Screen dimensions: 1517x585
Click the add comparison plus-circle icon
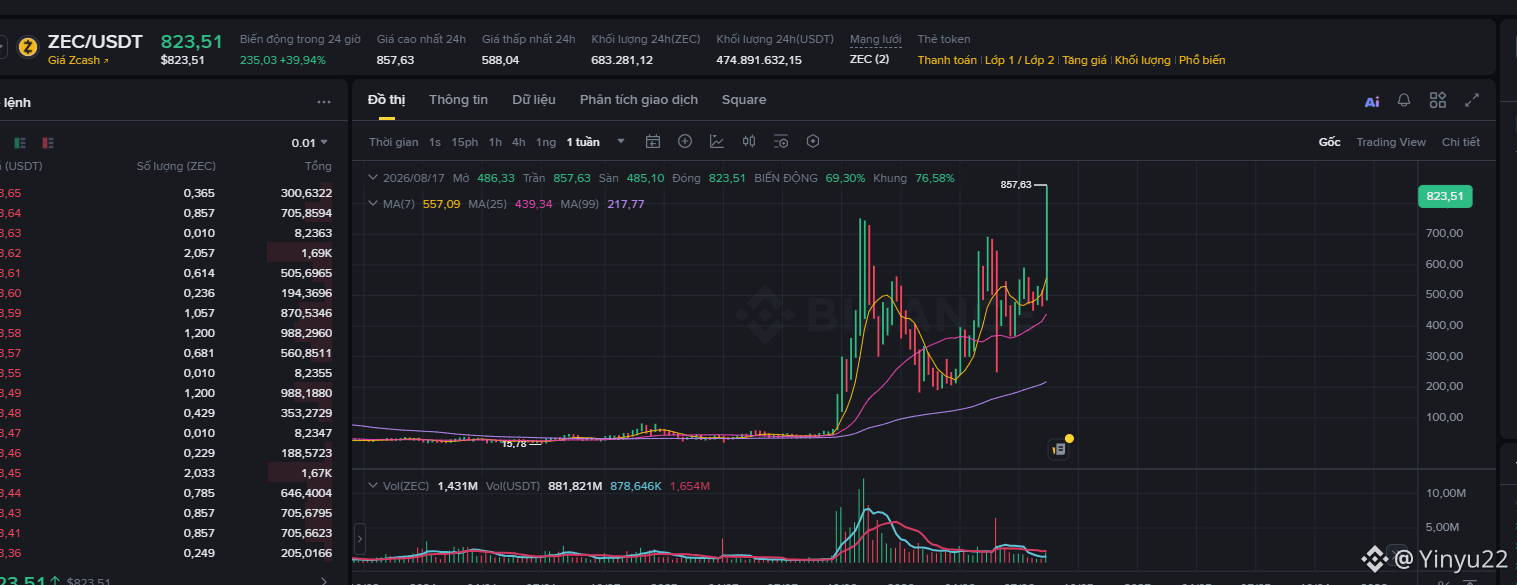point(685,142)
